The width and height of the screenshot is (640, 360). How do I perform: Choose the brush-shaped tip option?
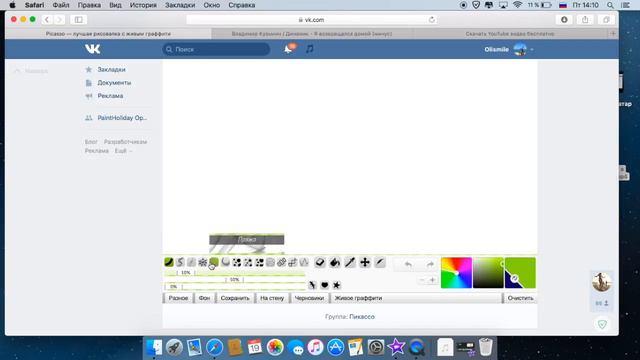[x=312, y=285]
